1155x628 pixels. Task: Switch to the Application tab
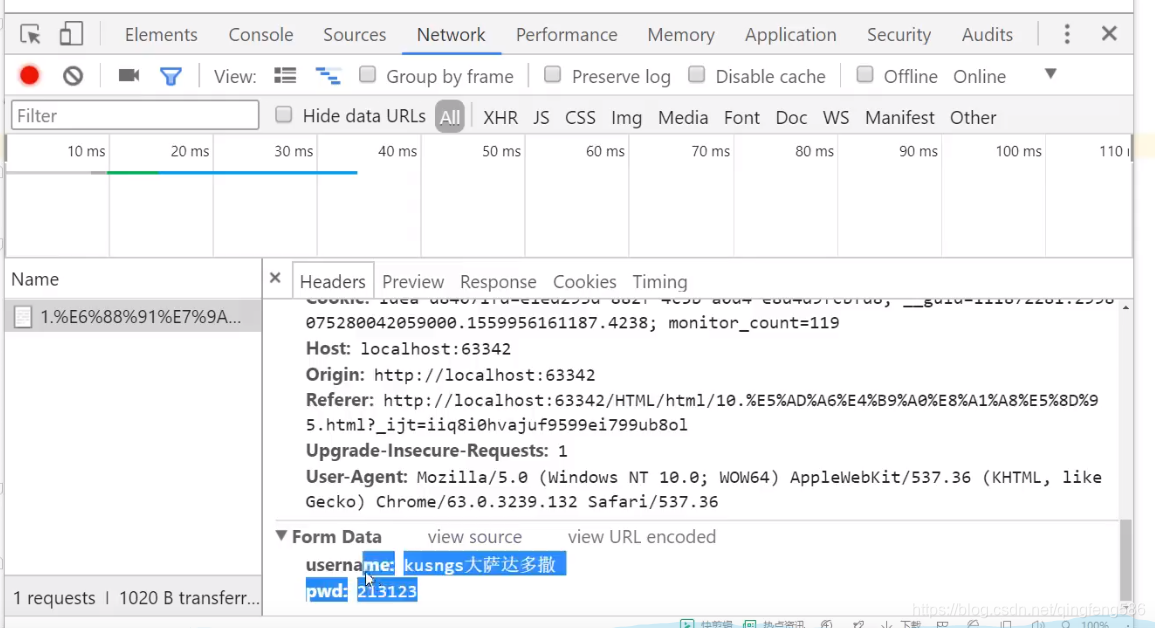coord(790,35)
